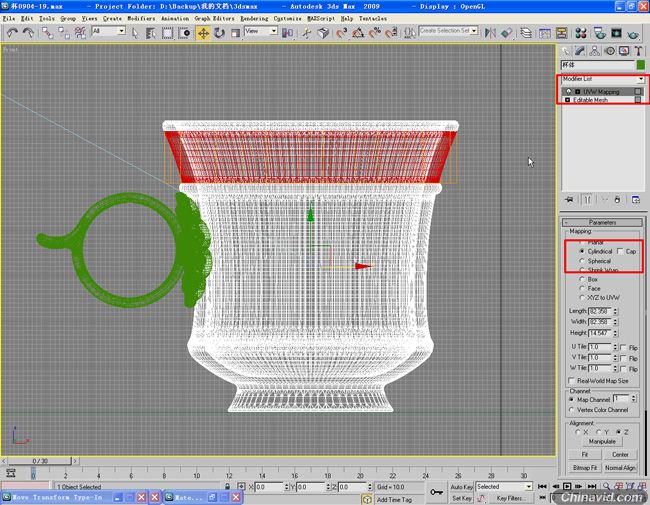This screenshot has width=650, height=505.
Task: Activate the Select and Move tool
Action: click(203, 33)
